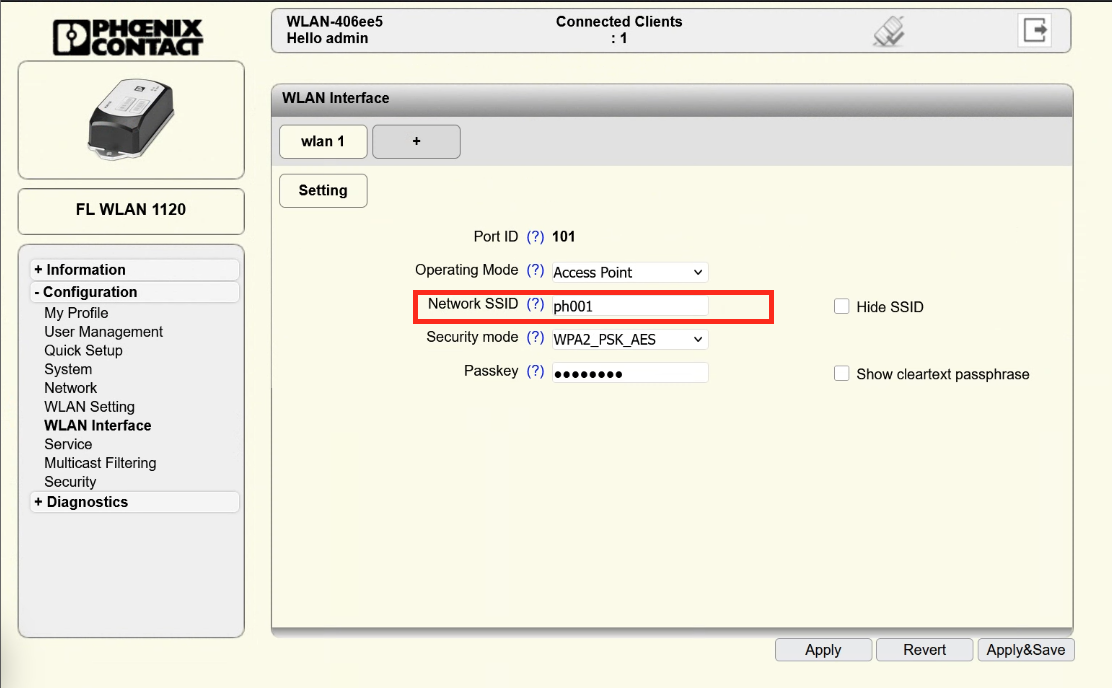Click the Network SSID text field
Screen dimensions: 1112x688
pyautogui.click(x=629, y=306)
